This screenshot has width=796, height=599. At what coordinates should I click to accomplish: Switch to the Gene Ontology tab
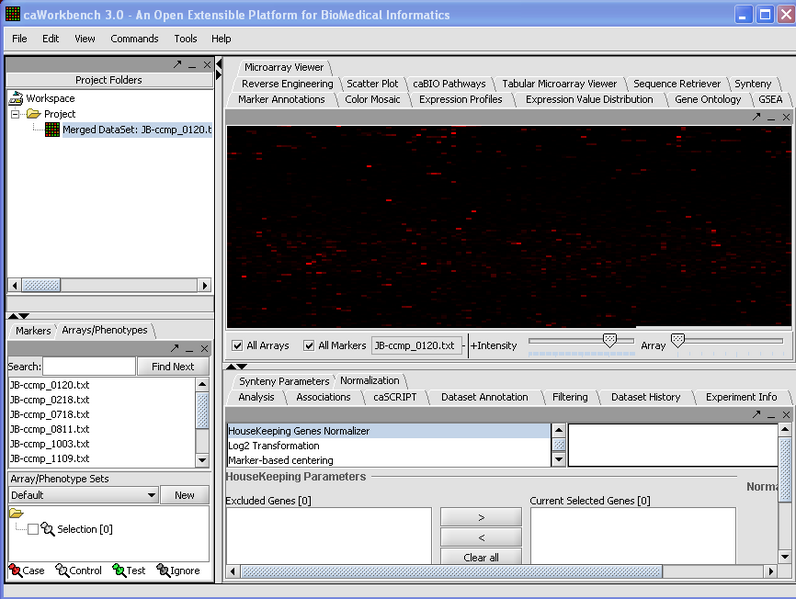click(x=707, y=99)
